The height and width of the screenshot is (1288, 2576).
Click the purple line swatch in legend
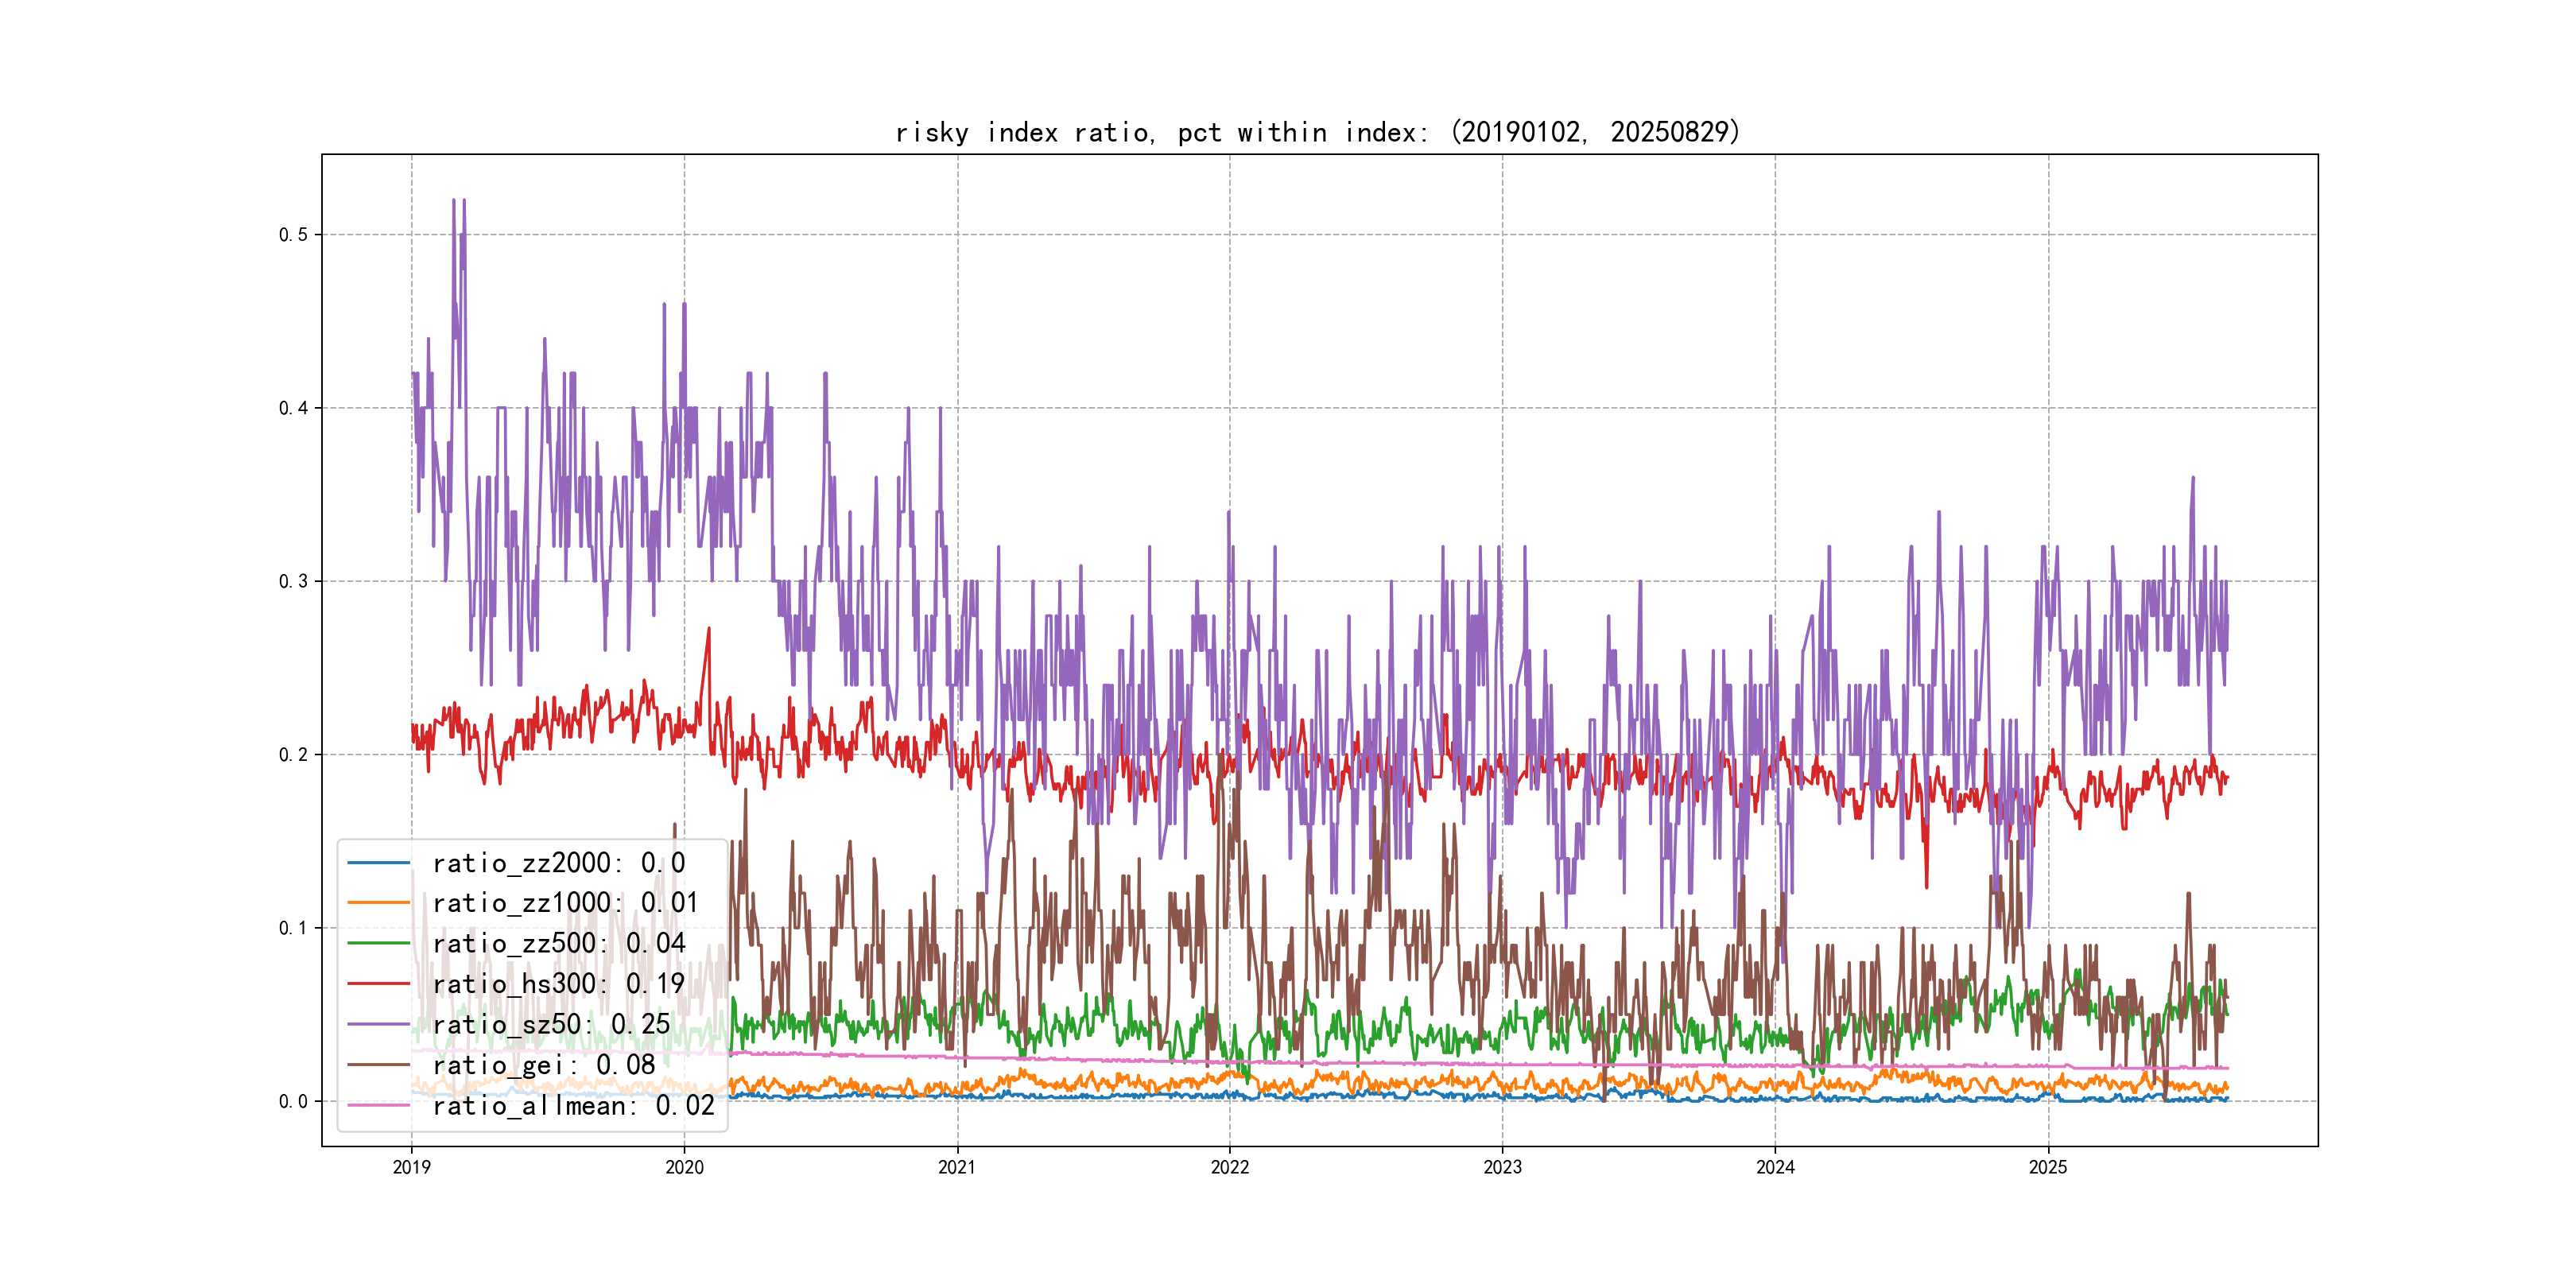[379, 1024]
